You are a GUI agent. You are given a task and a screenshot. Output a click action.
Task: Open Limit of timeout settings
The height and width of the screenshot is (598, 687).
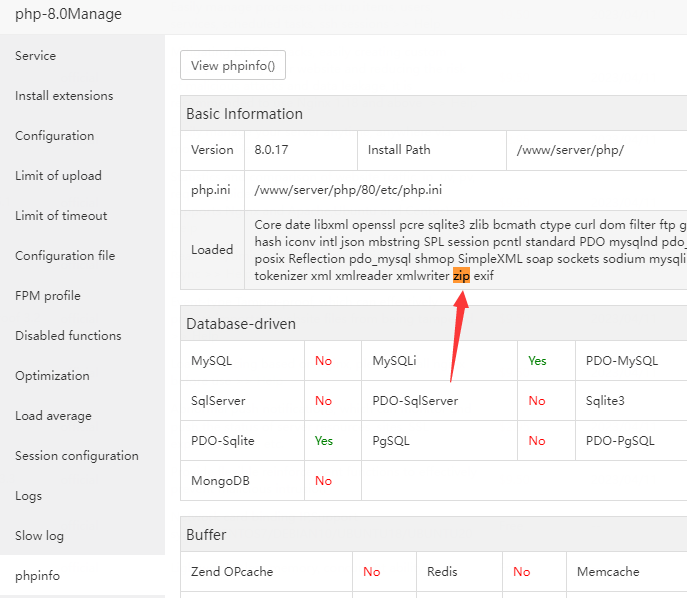click(x=61, y=216)
